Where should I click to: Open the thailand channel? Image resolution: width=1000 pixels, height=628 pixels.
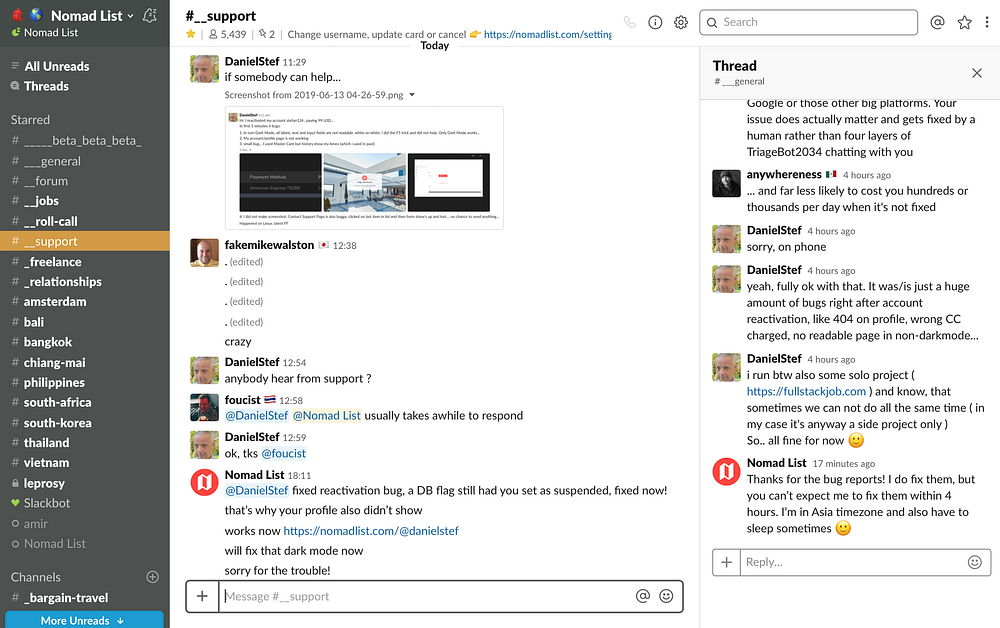(85, 442)
